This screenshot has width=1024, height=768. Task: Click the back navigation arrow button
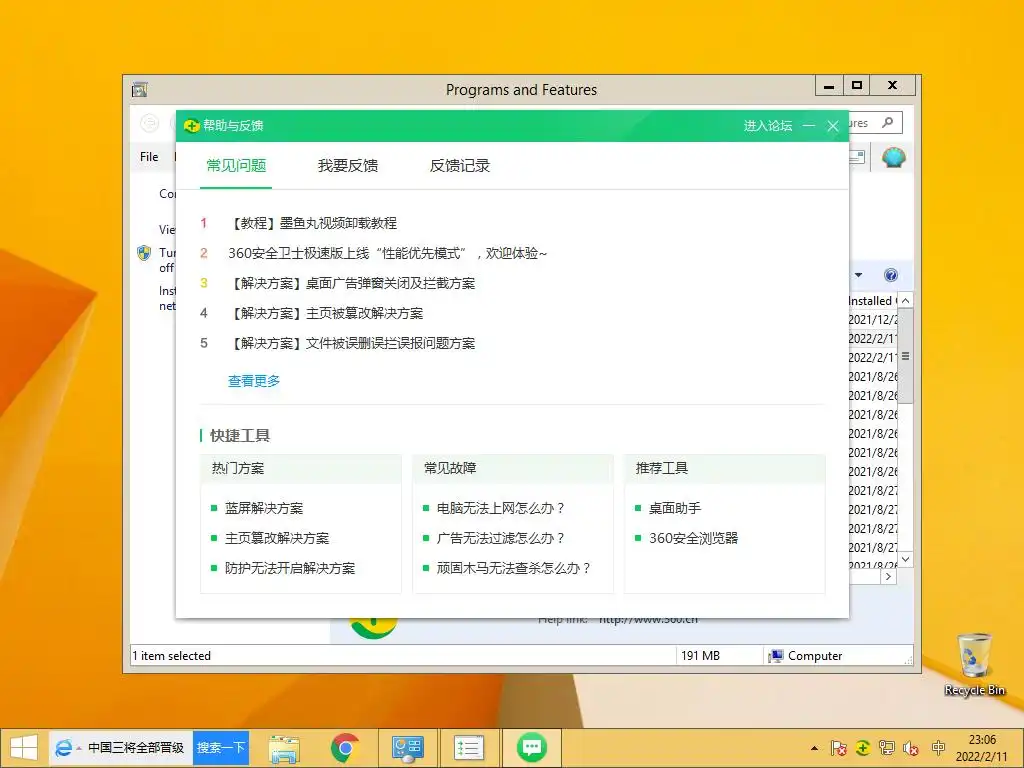(150, 122)
